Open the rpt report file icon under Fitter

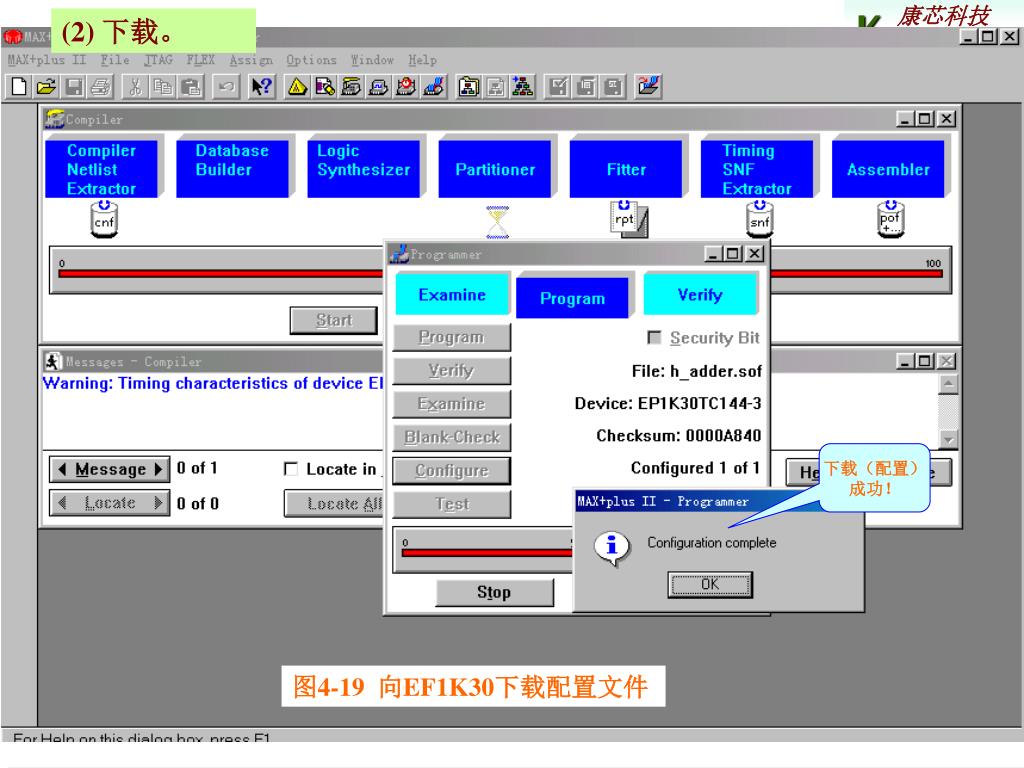tap(628, 219)
